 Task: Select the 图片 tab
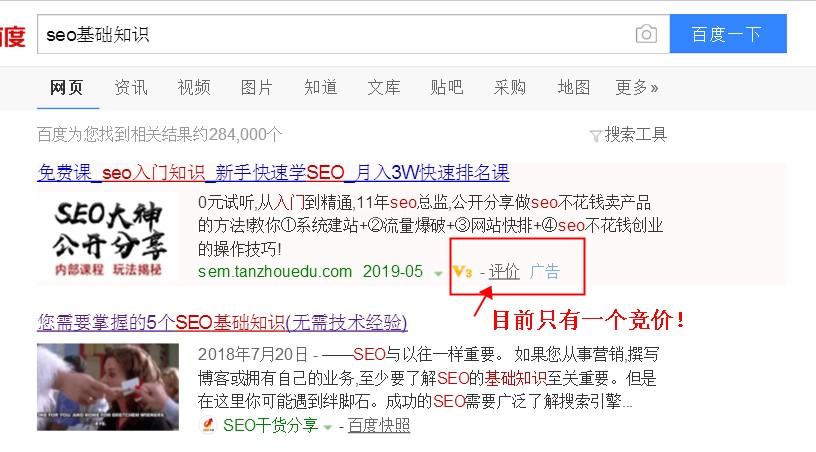click(x=257, y=87)
